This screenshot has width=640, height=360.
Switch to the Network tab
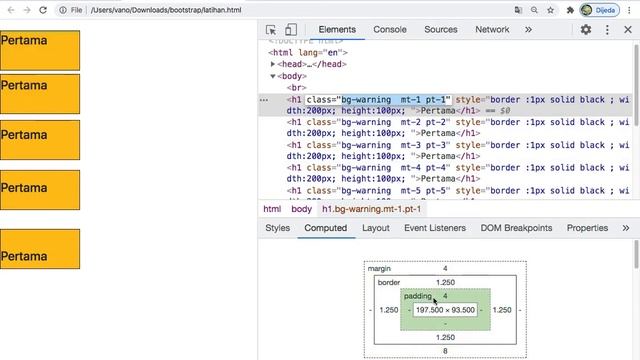pyautogui.click(x=492, y=29)
